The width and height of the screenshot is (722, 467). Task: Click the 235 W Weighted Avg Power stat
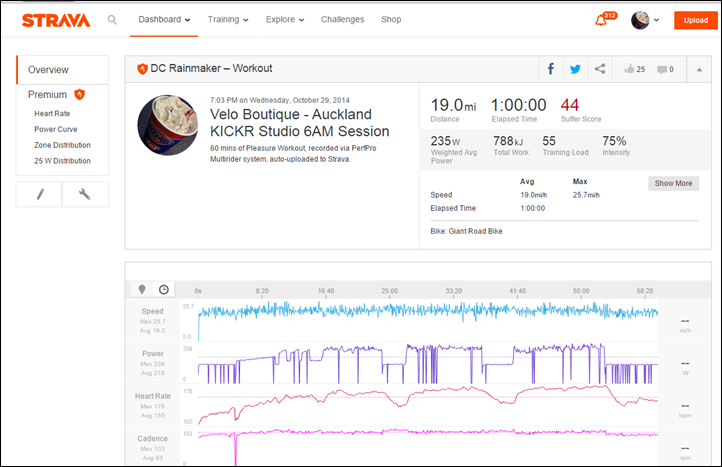tap(454, 150)
